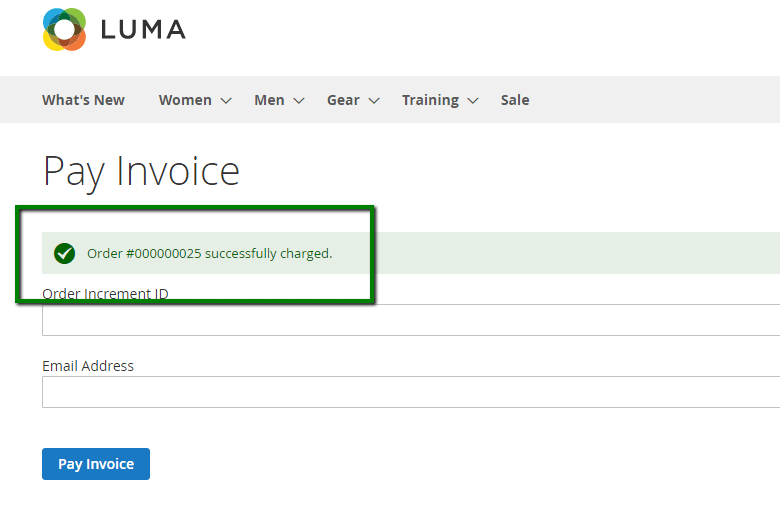Focus the Email Address input field
780x532 pixels.
tap(411, 392)
